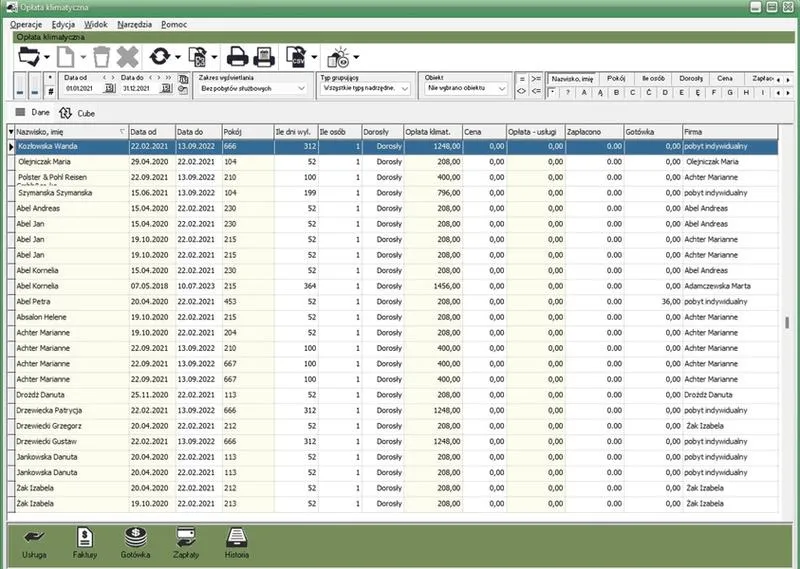Screen dimensions: 800x569
Task: Select the letter B filter button
Action: coord(616,92)
